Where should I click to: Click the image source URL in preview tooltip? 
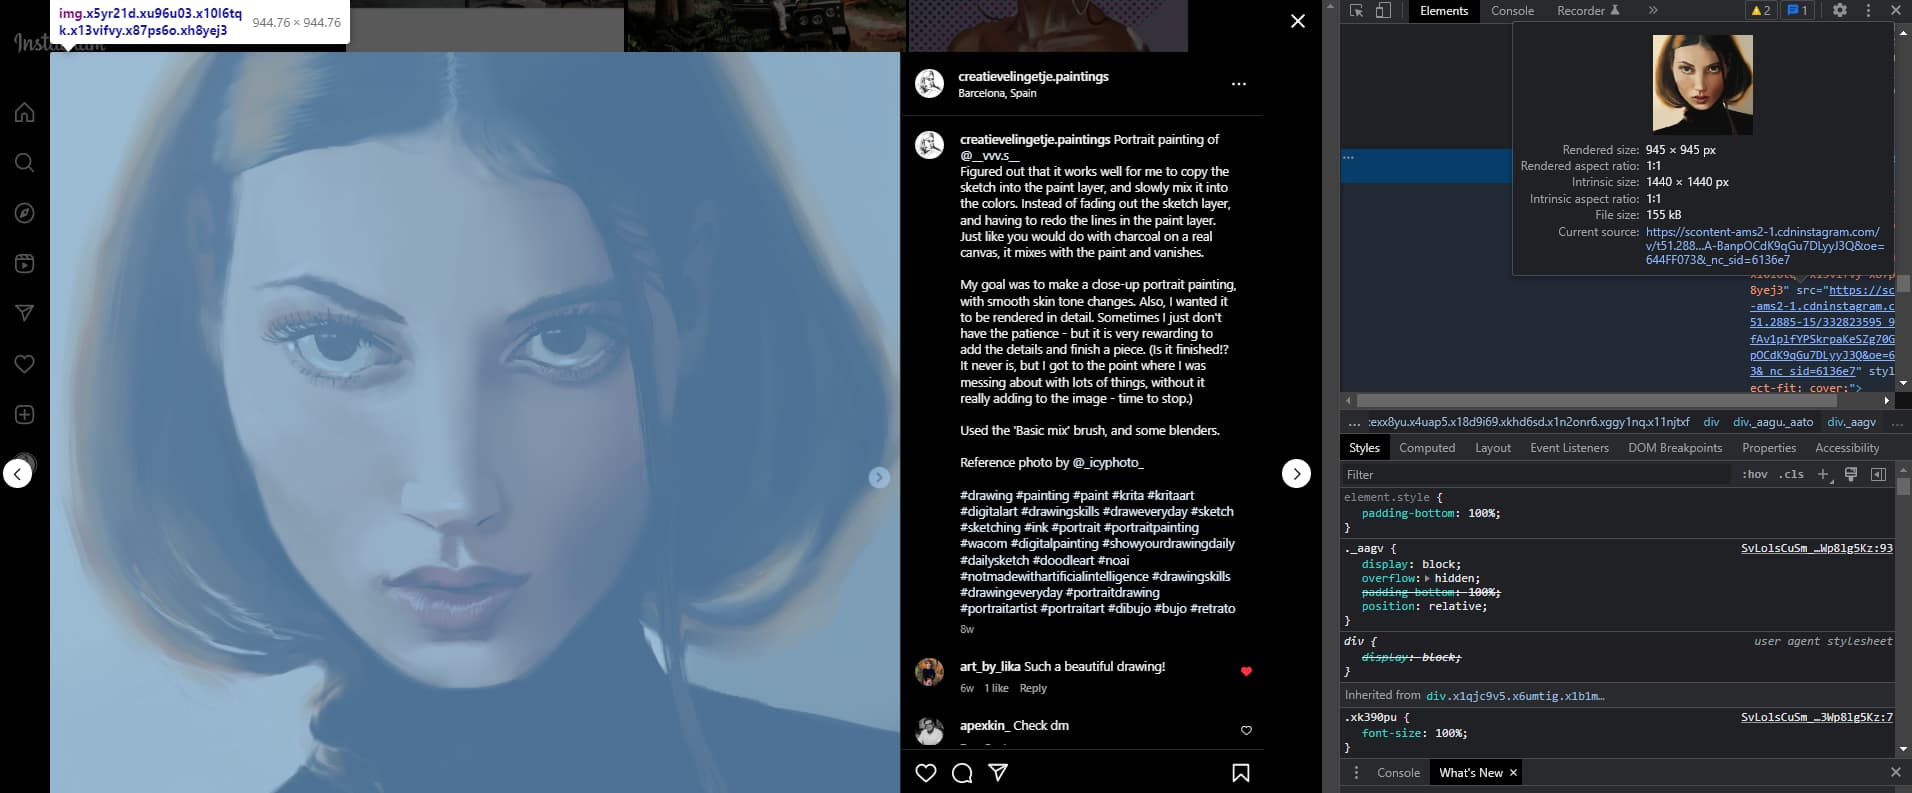coord(1765,245)
